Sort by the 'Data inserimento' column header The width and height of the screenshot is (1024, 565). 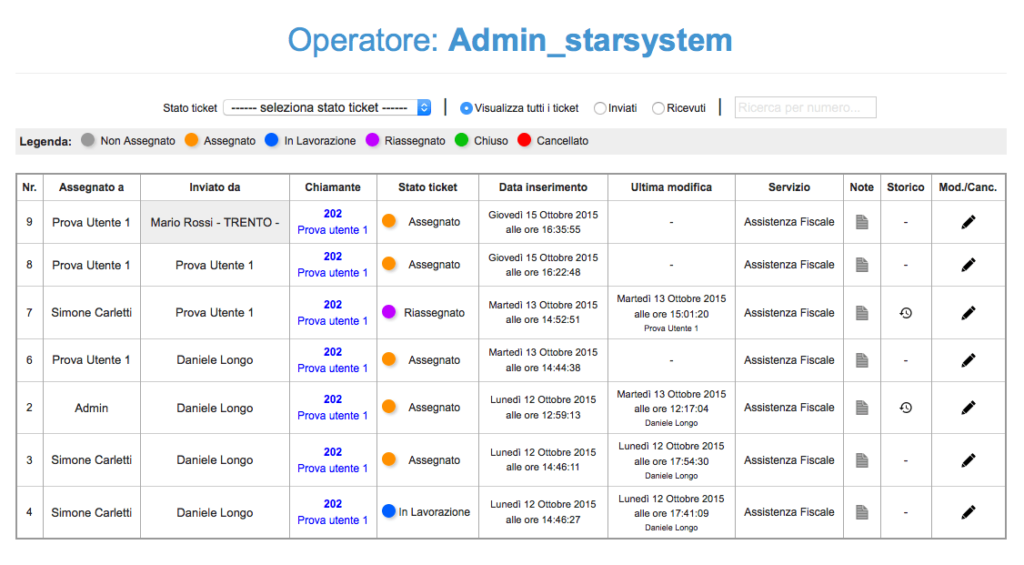point(544,187)
